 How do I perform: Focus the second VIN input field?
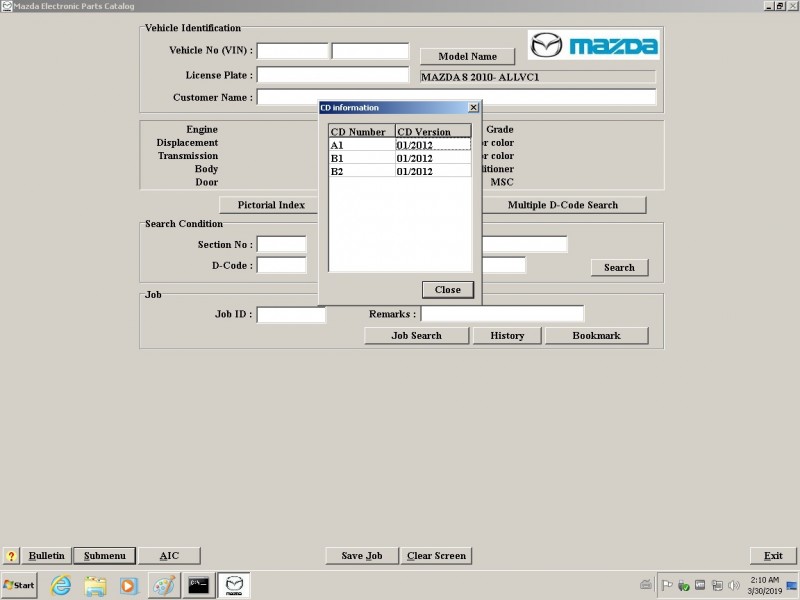[370, 51]
